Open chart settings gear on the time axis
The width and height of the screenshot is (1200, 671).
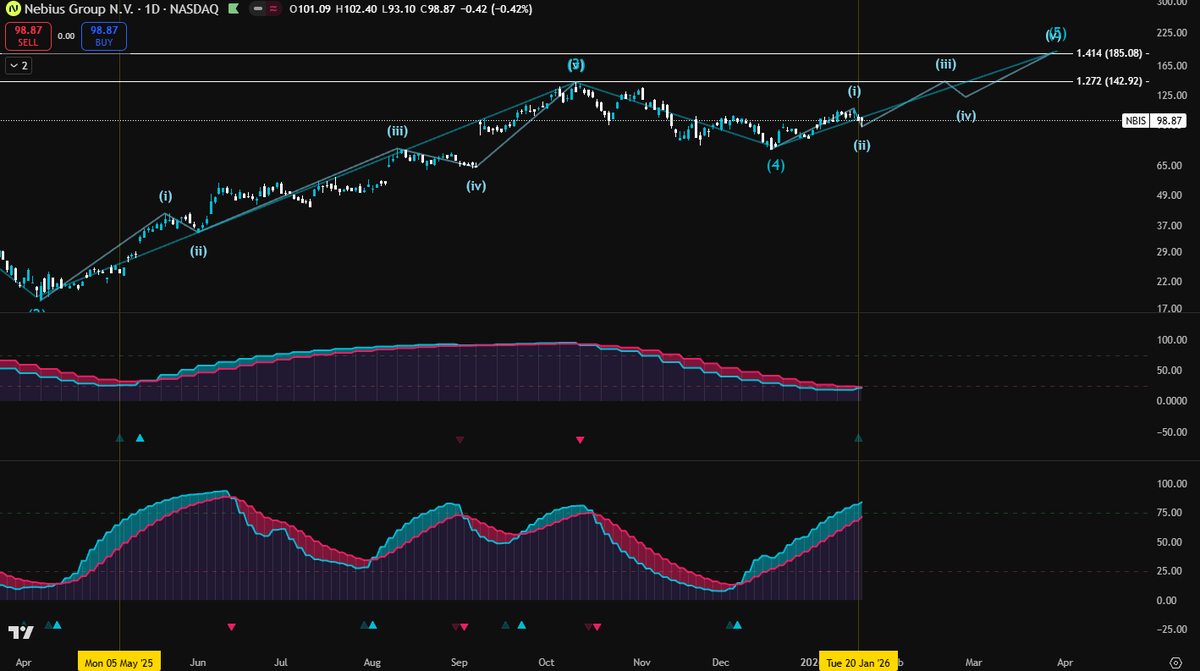pyautogui.click(x=1175, y=662)
